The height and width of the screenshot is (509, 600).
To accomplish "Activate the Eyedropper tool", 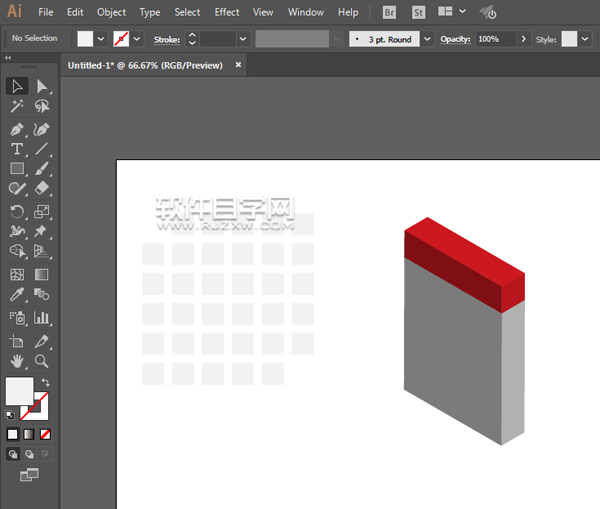I will tap(17, 295).
